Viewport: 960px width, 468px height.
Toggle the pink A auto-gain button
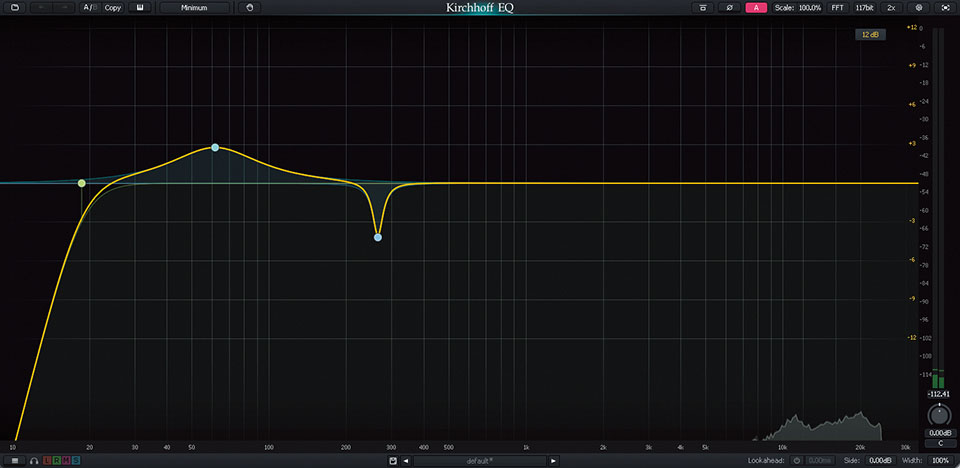click(x=756, y=8)
